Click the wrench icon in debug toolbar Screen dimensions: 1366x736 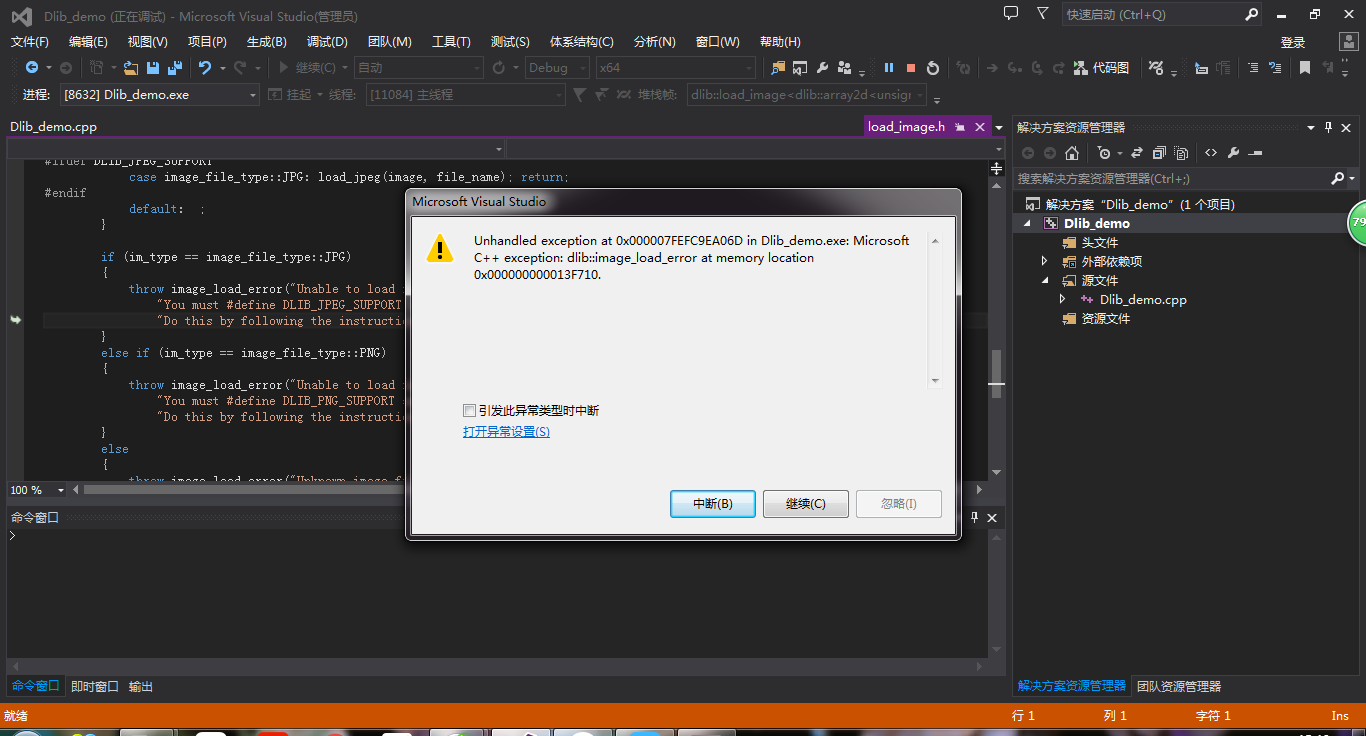click(822, 68)
